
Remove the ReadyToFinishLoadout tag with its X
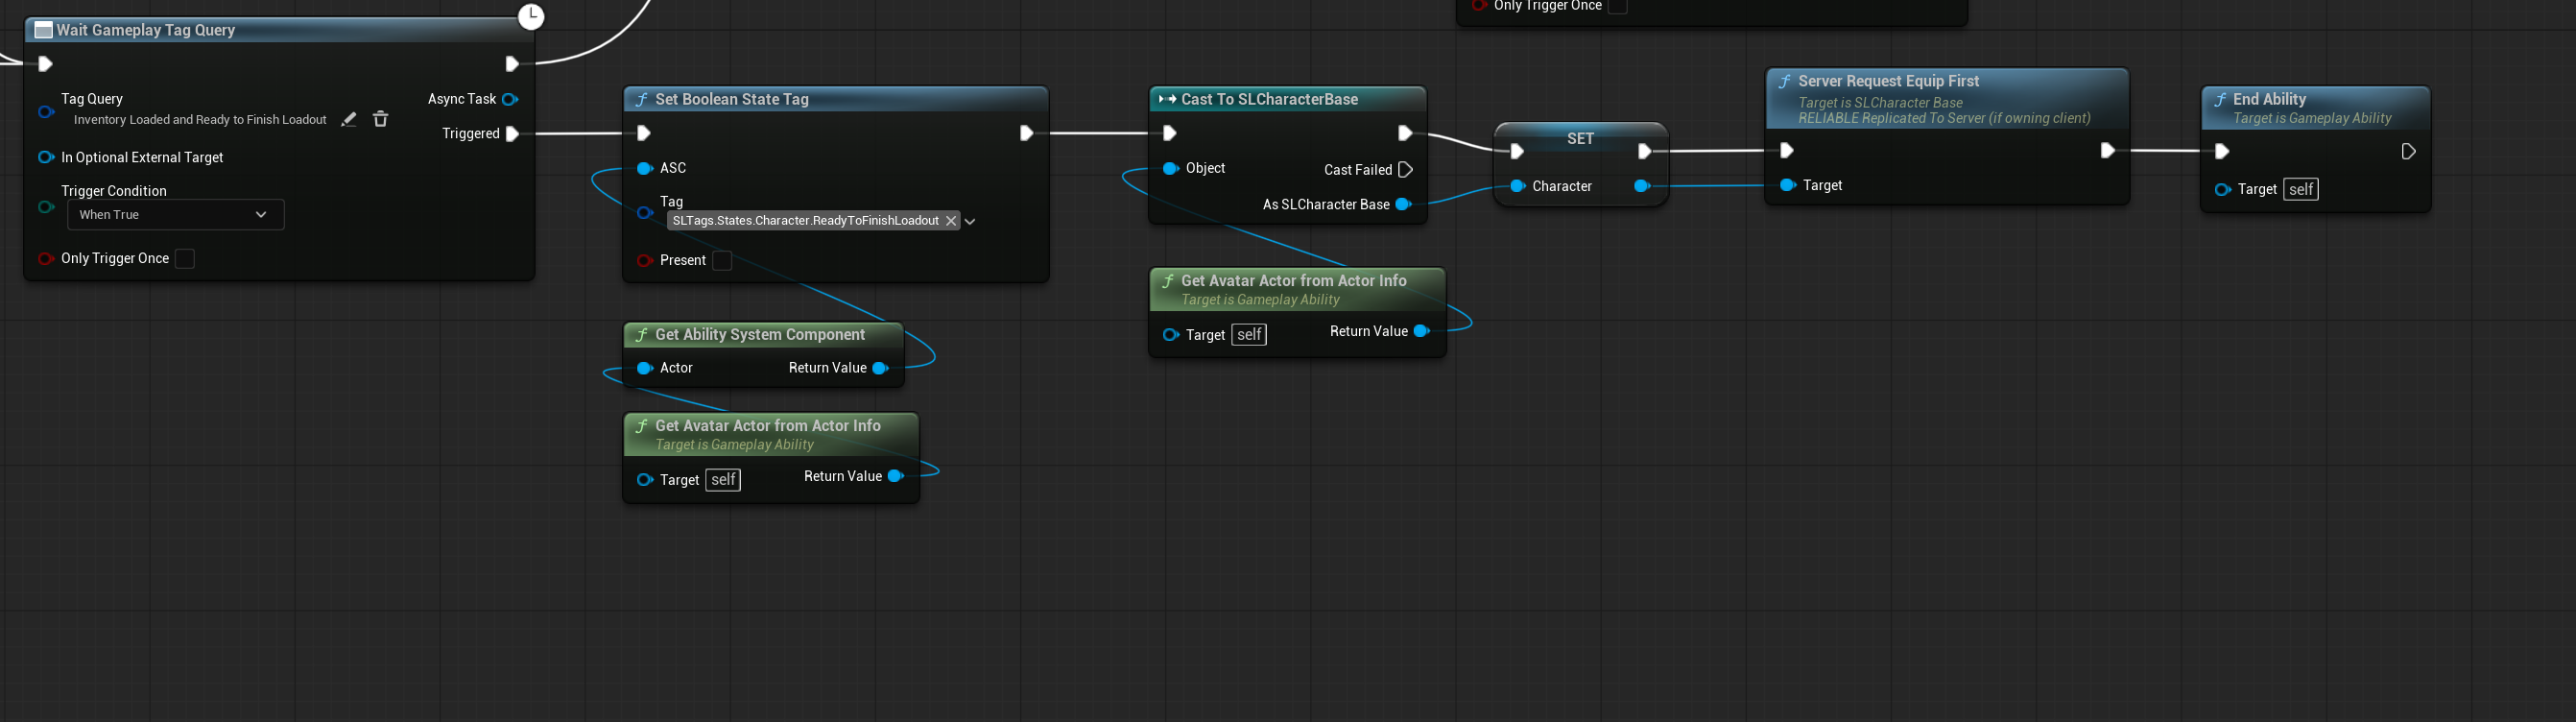[951, 221]
